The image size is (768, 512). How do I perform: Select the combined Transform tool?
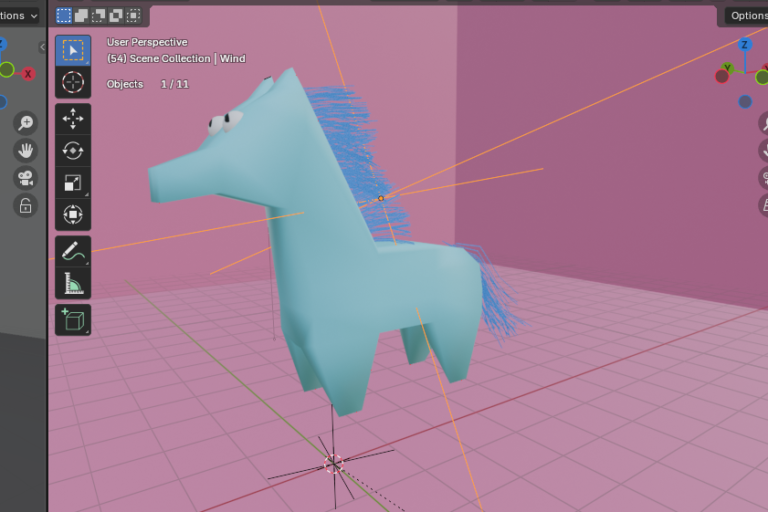(73, 213)
